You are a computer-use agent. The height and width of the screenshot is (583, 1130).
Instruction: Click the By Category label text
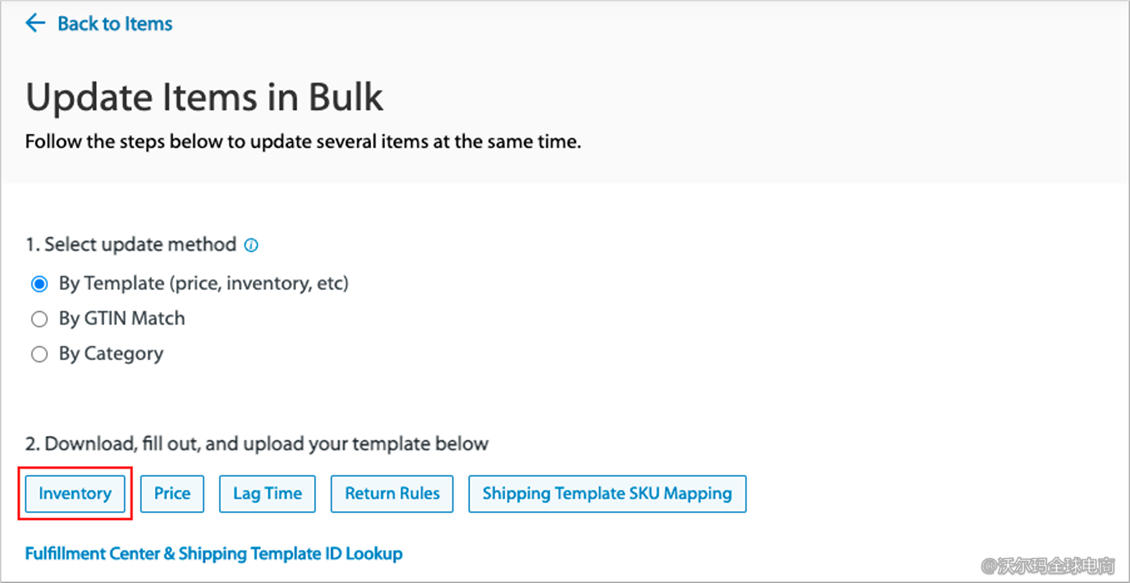(x=111, y=354)
